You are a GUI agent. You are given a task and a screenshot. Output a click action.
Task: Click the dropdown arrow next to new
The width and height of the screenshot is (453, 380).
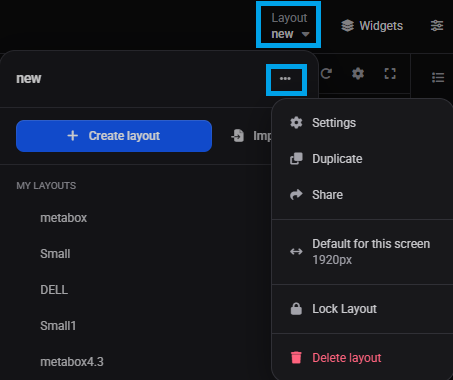305,34
